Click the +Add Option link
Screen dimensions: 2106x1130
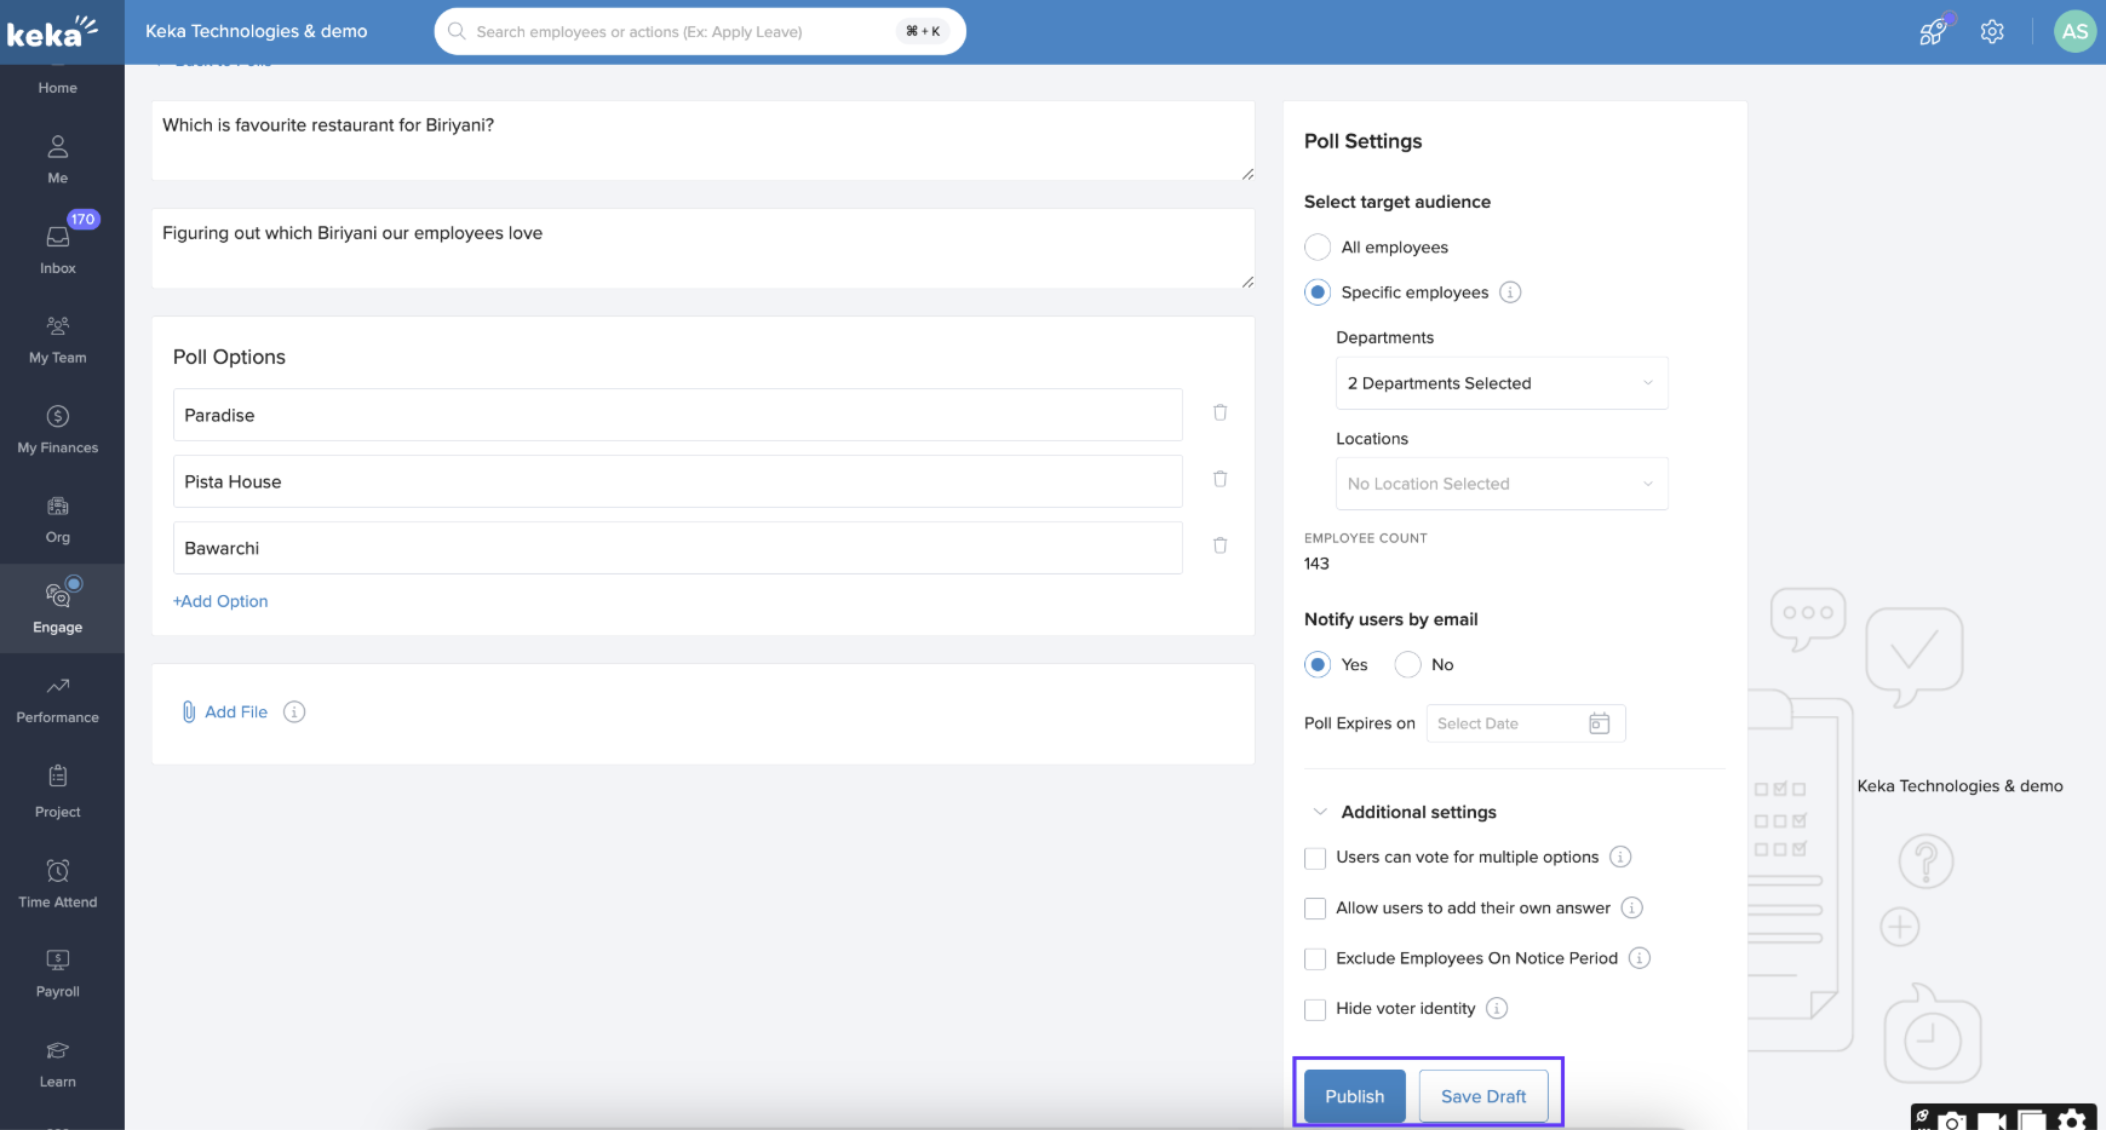point(220,601)
